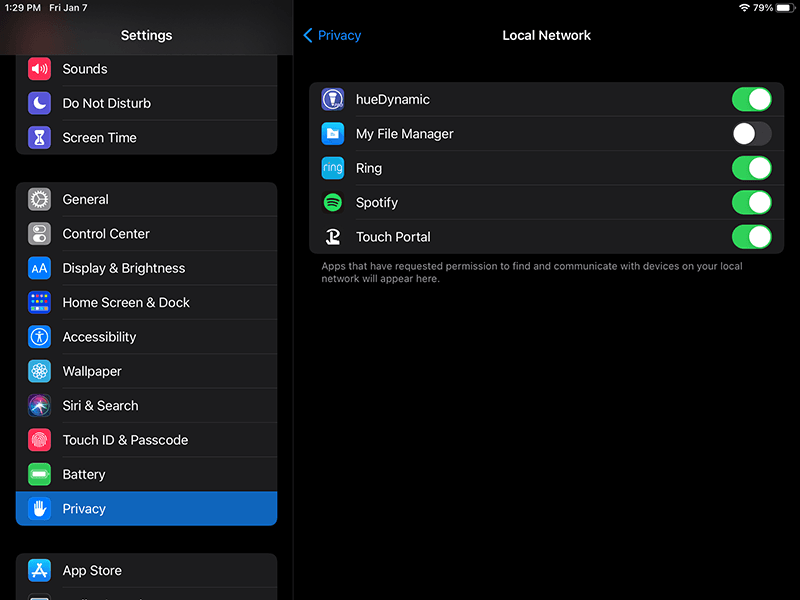
Task: Go to Home Screen & Dock
Action: point(146,303)
